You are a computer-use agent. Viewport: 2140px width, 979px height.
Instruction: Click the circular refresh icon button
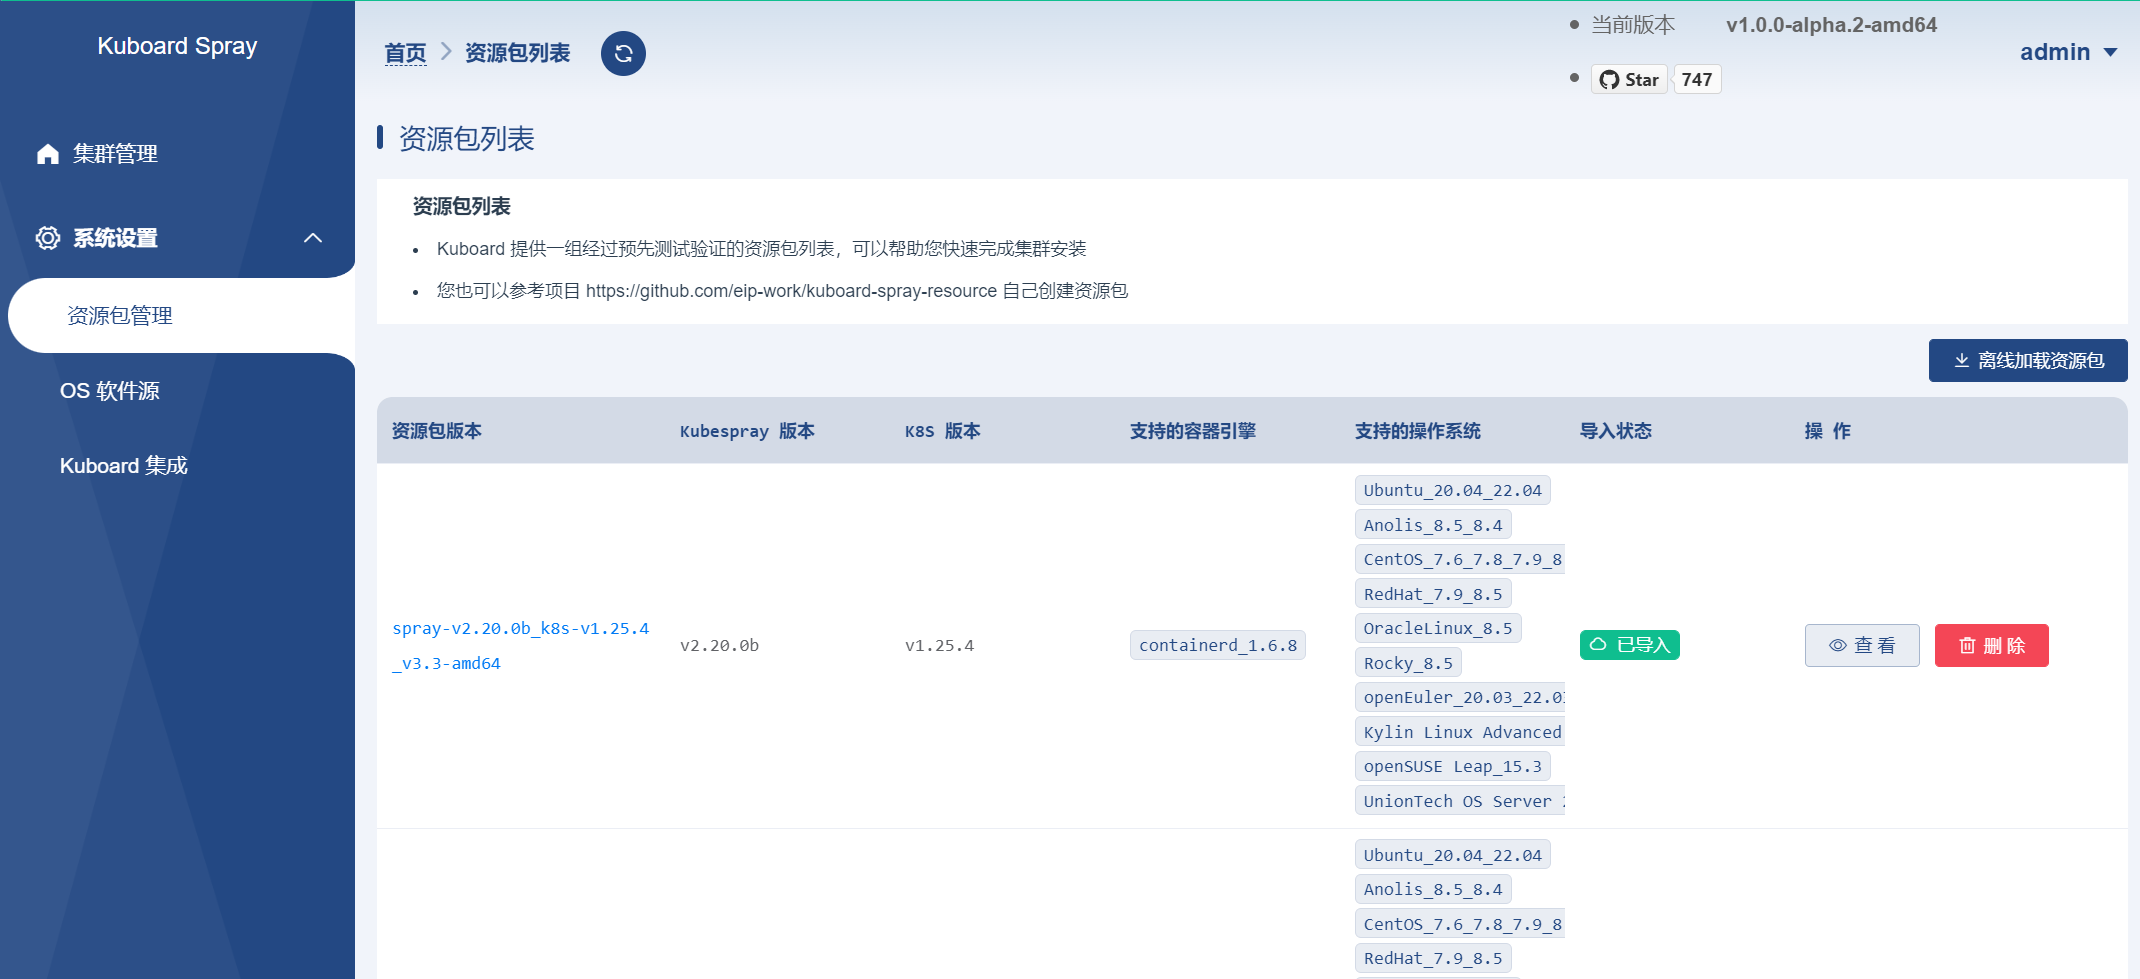623,54
